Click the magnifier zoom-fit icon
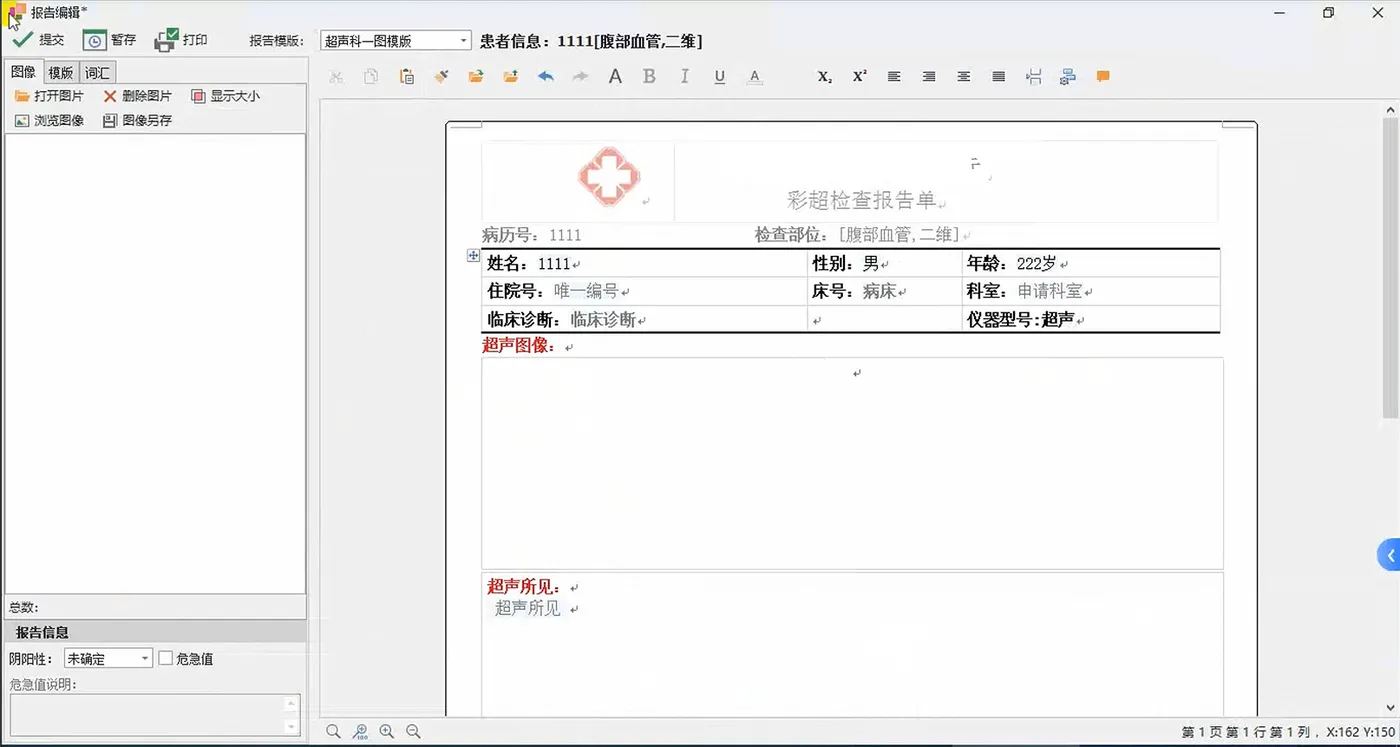 (334, 732)
